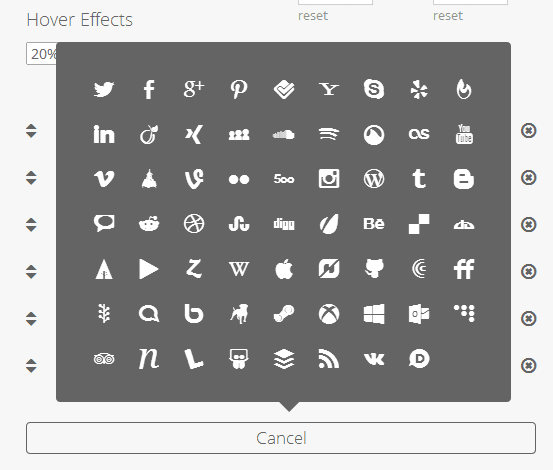The height and width of the screenshot is (470, 553).
Task: Pick the Pinterest icon
Action: [x=239, y=89]
